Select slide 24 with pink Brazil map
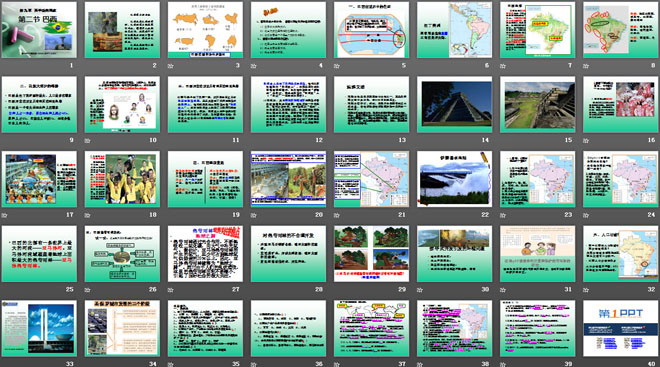Viewport: 660px width, 367px height. coord(621,179)
